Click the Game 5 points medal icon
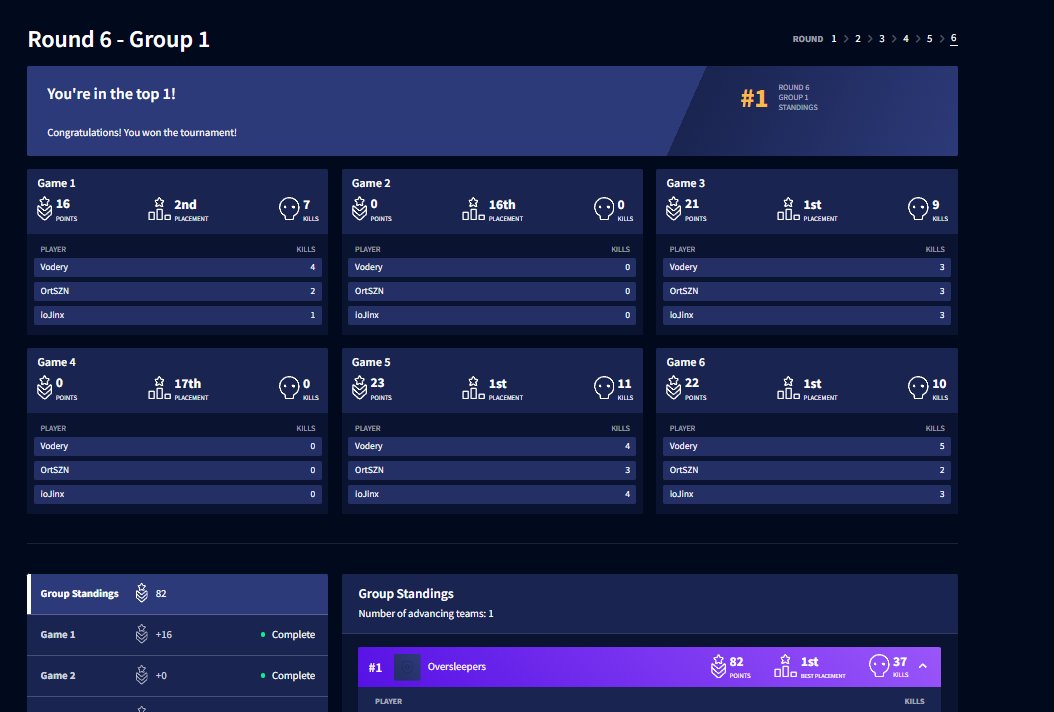The image size is (1054, 712). click(x=360, y=387)
